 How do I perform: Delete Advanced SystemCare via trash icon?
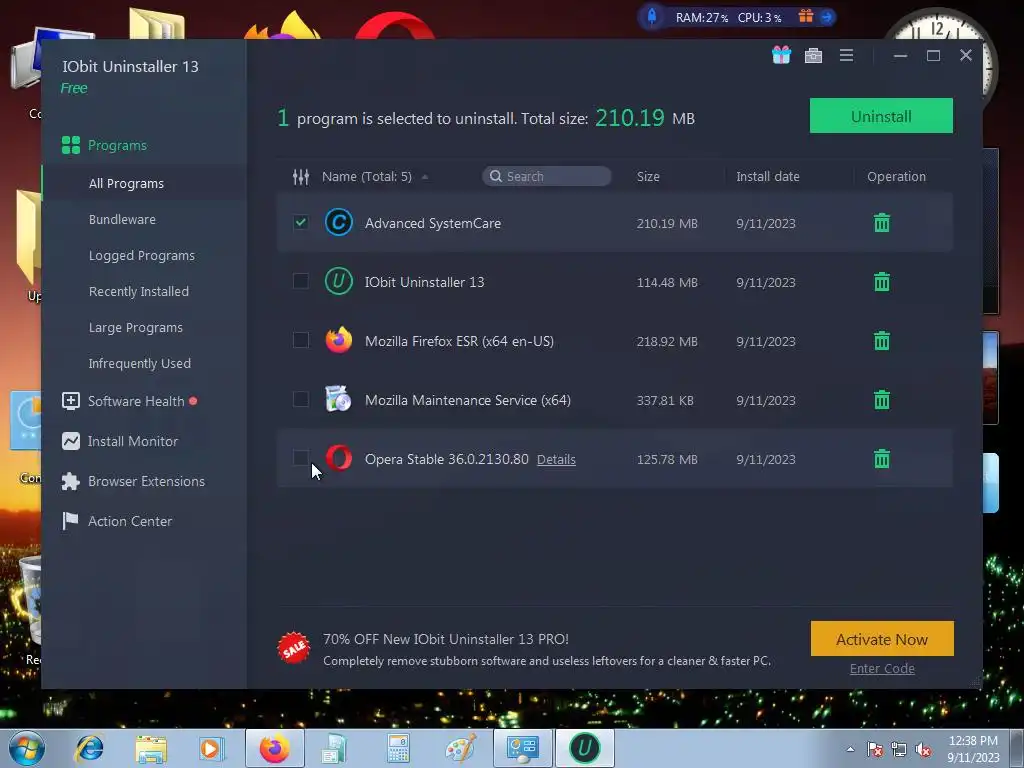click(x=882, y=223)
